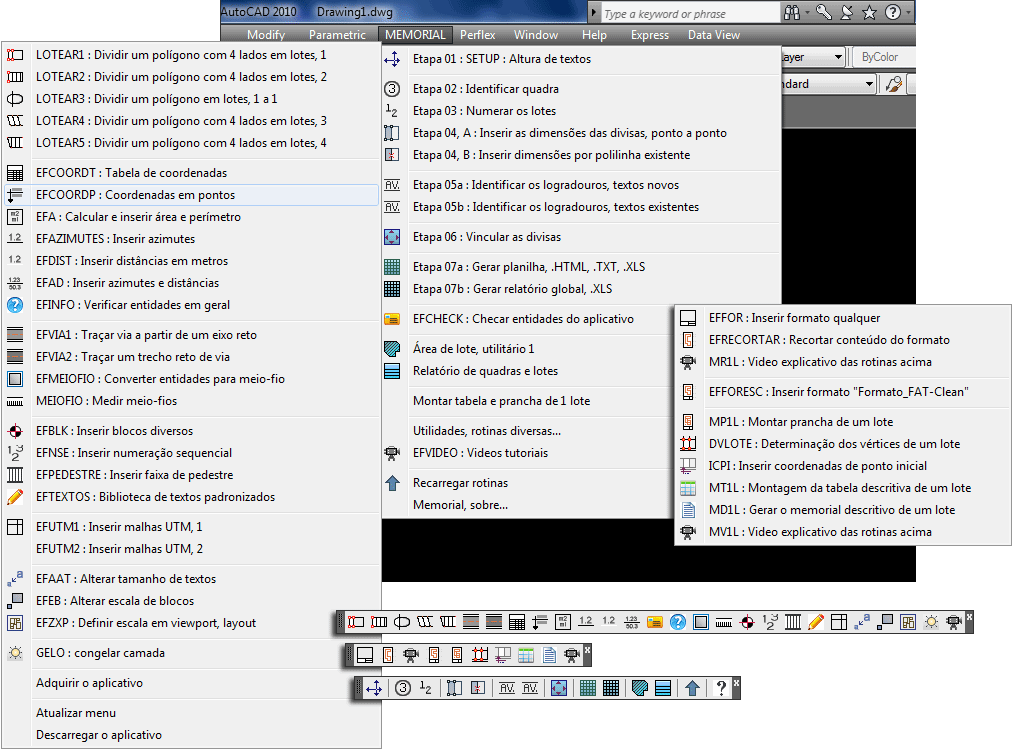Expand the Standard style dropdown

(x=870, y=84)
